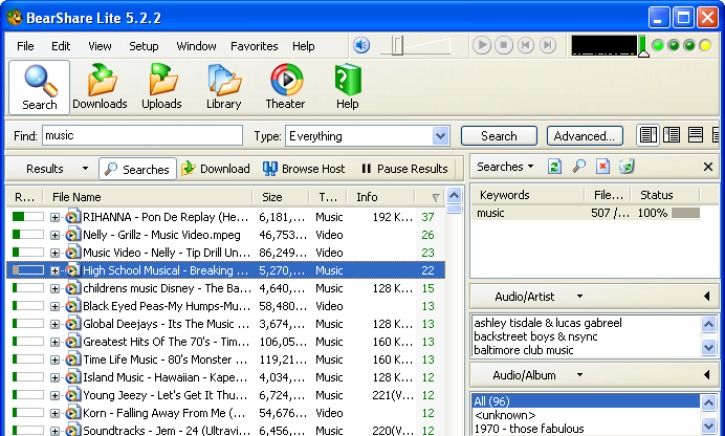Viewport: 725px width, 436px height.
Task: Skip to previous track button
Action: 525,45
